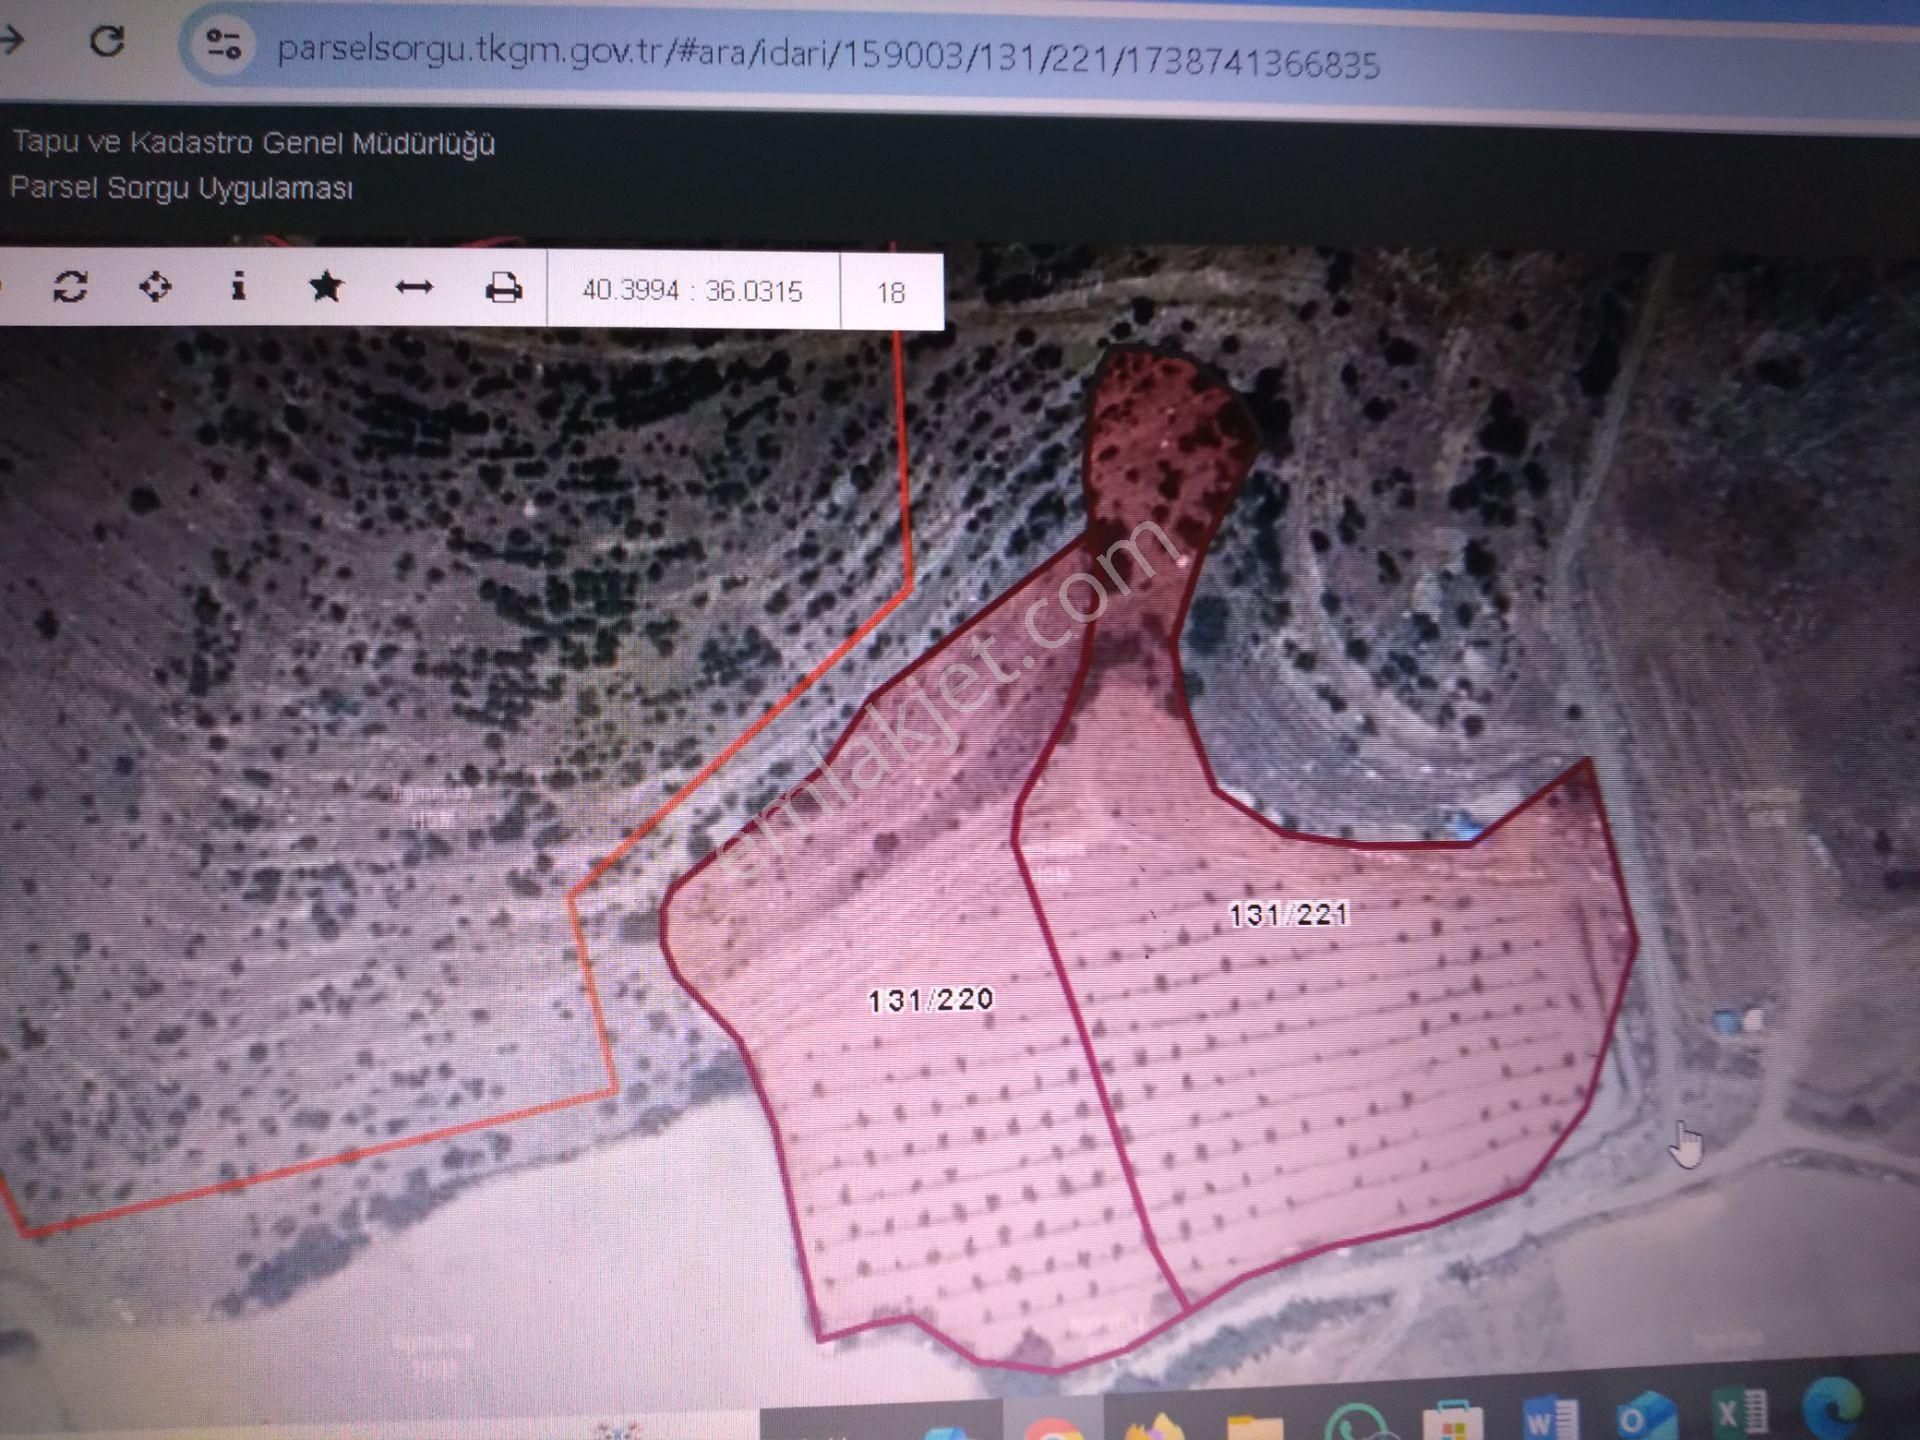Click Tapu ve Kadastro Genel Müdürlüğü header

click(x=253, y=143)
